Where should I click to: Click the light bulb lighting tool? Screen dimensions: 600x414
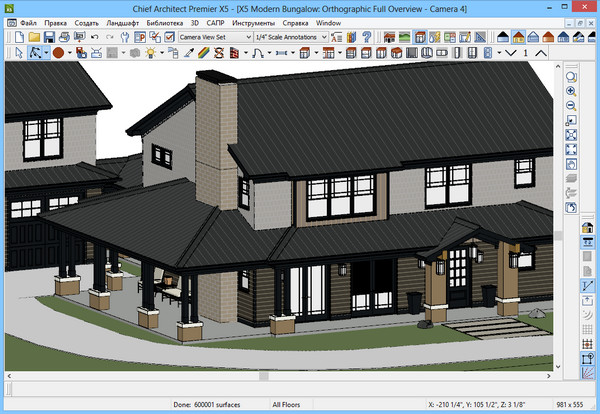[151, 53]
